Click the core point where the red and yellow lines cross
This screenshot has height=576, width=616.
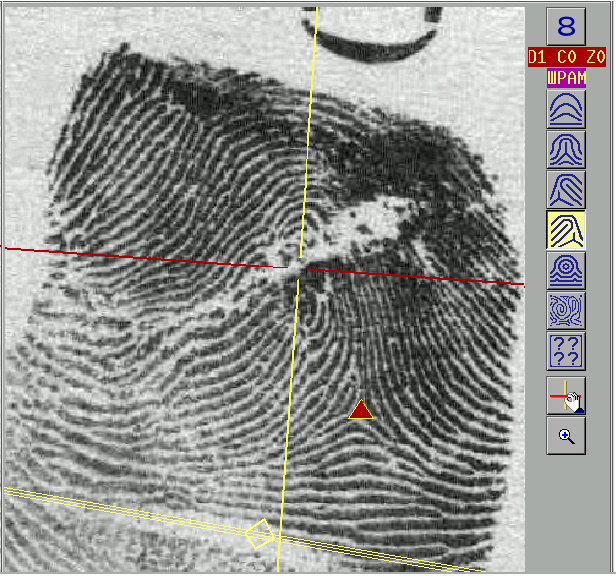point(299,269)
